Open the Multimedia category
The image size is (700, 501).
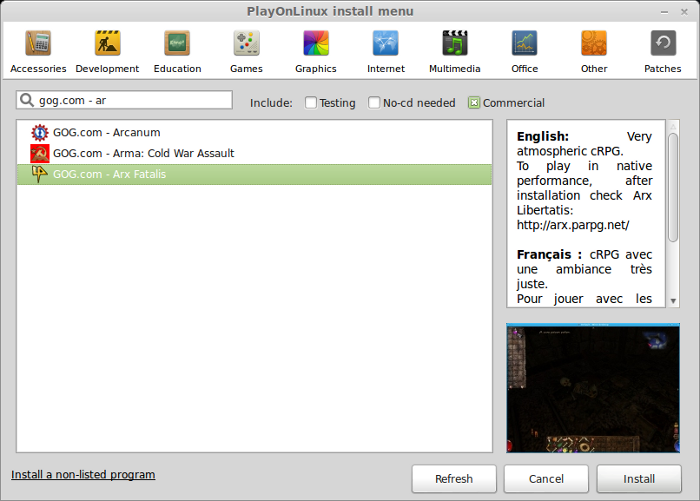[454, 51]
